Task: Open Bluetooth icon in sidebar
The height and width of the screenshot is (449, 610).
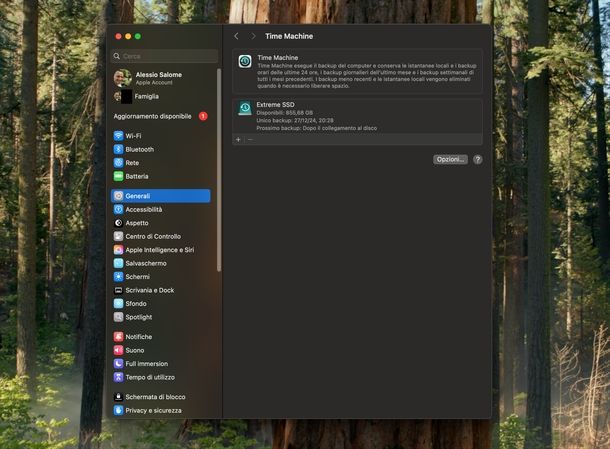Action: [x=118, y=149]
